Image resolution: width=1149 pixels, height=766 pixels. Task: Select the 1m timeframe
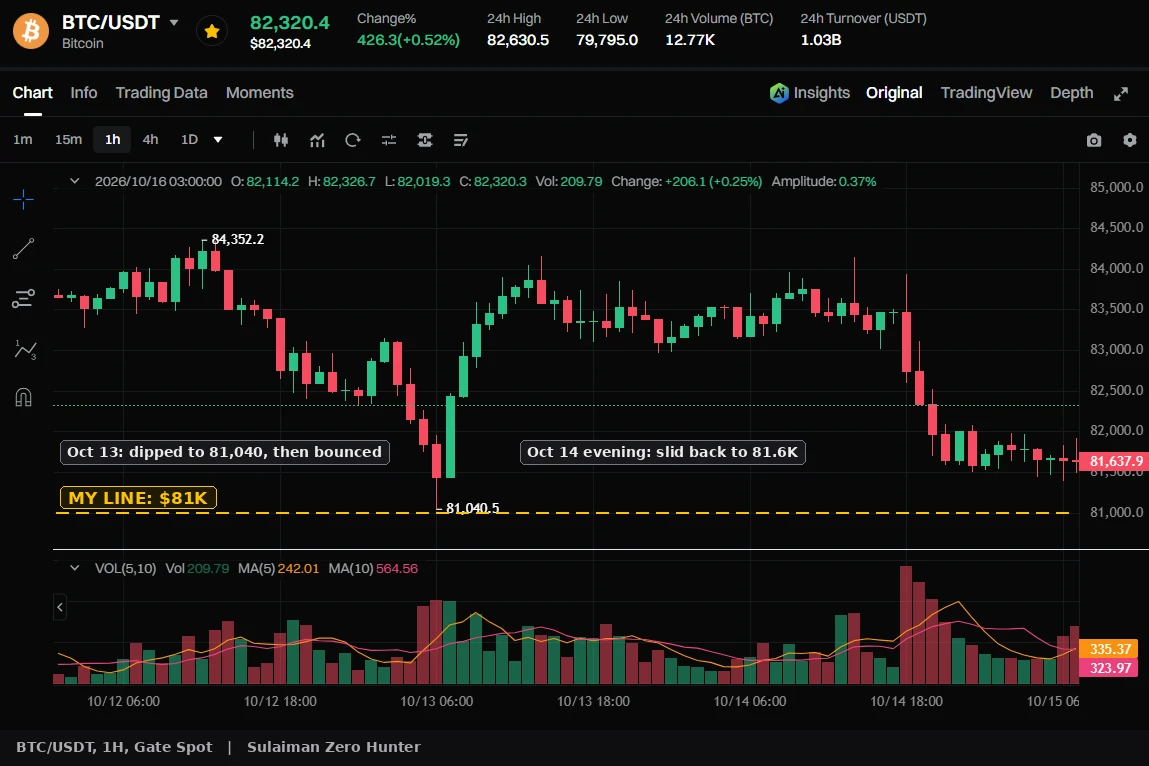23,139
